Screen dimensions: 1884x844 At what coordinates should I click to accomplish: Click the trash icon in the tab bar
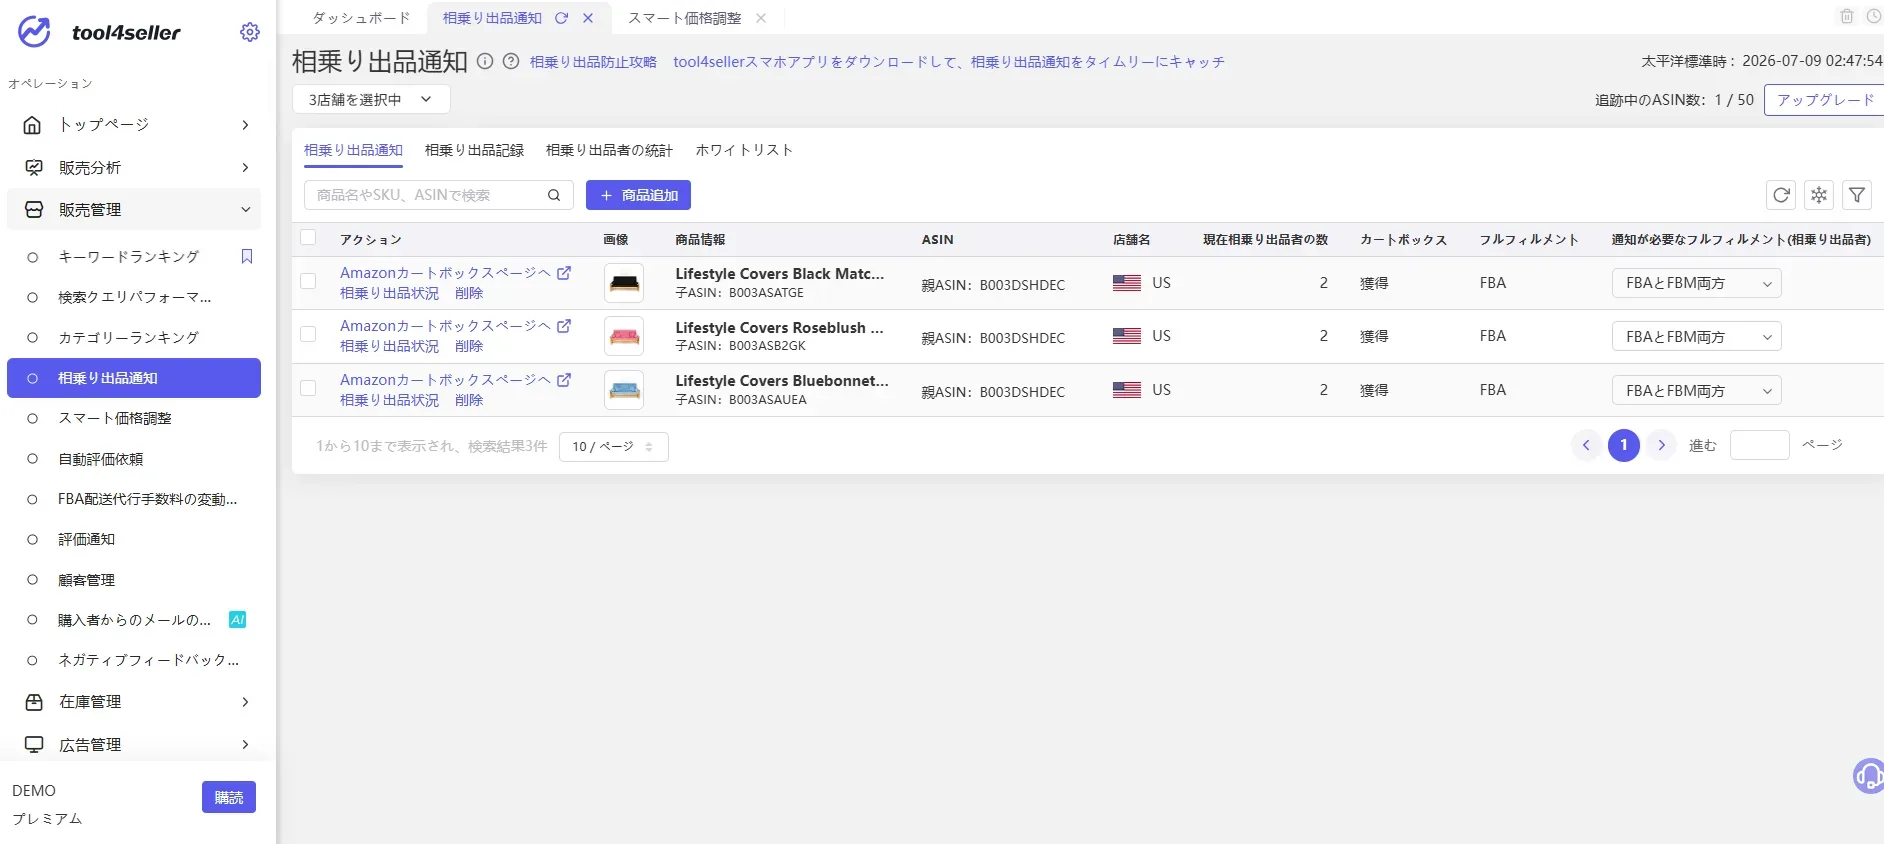[1847, 16]
